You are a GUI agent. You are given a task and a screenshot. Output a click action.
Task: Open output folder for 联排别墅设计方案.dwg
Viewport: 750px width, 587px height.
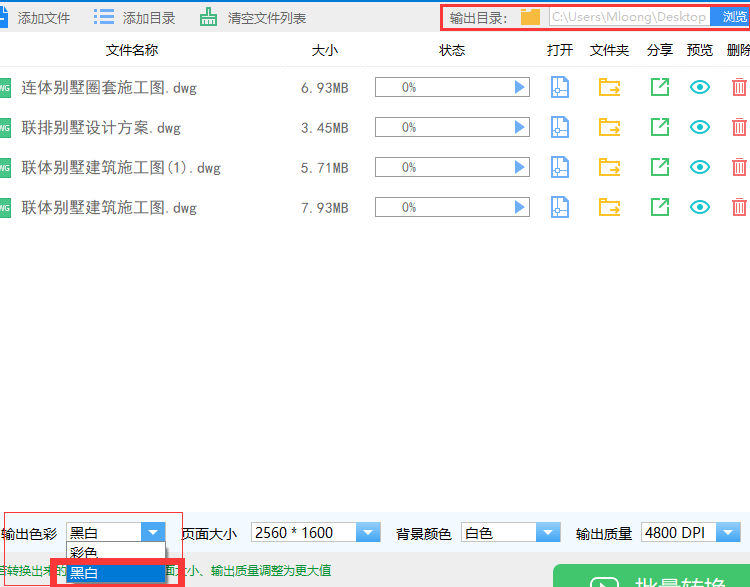[x=609, y=127]
